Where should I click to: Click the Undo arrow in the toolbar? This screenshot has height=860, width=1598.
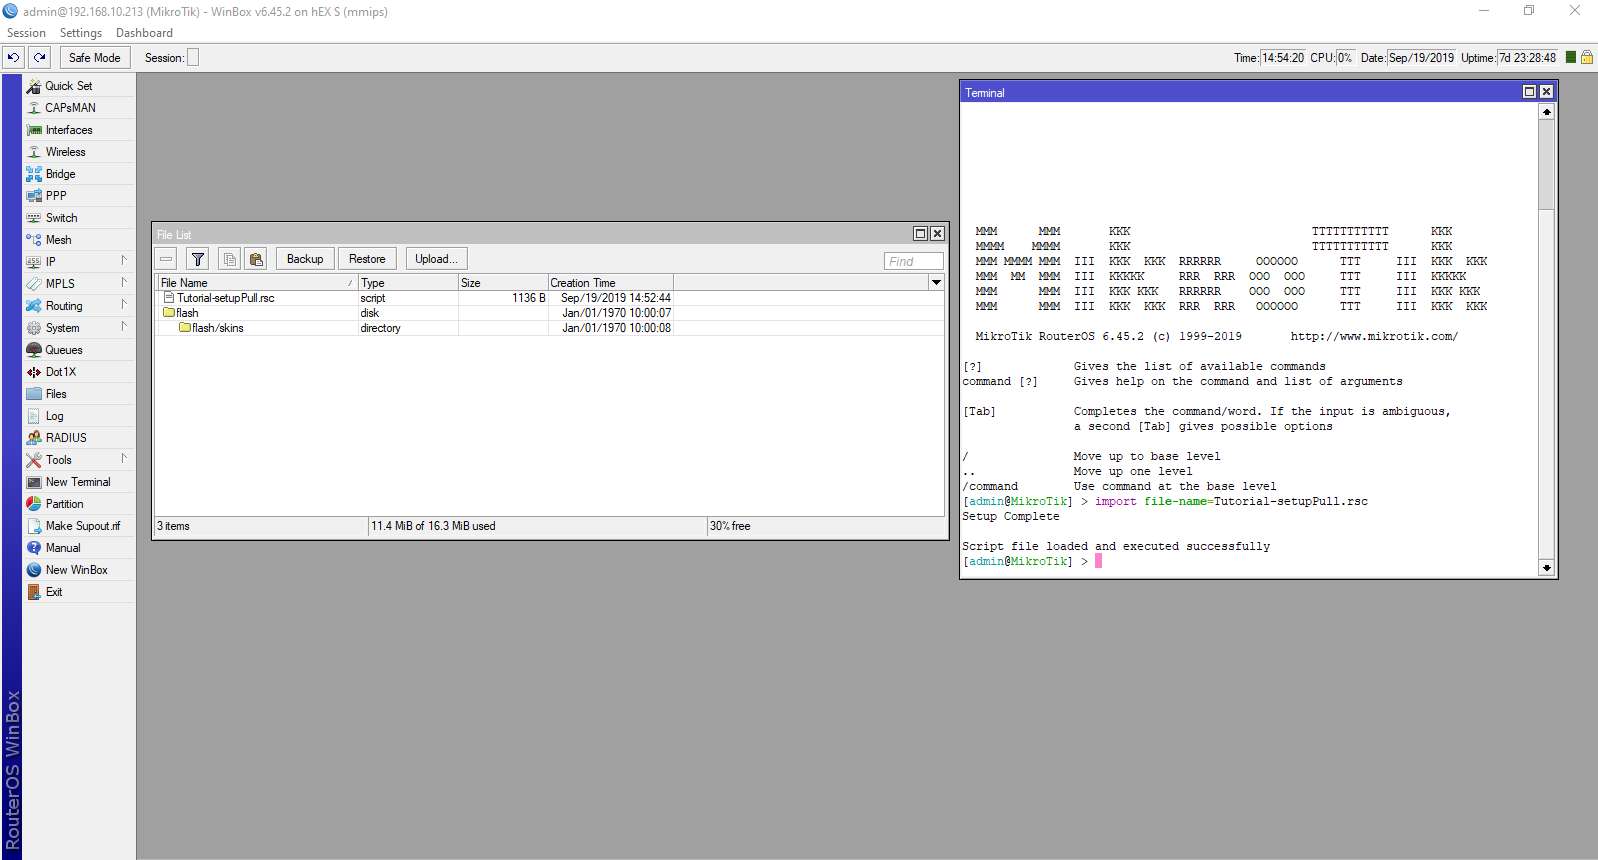(14, 57)
